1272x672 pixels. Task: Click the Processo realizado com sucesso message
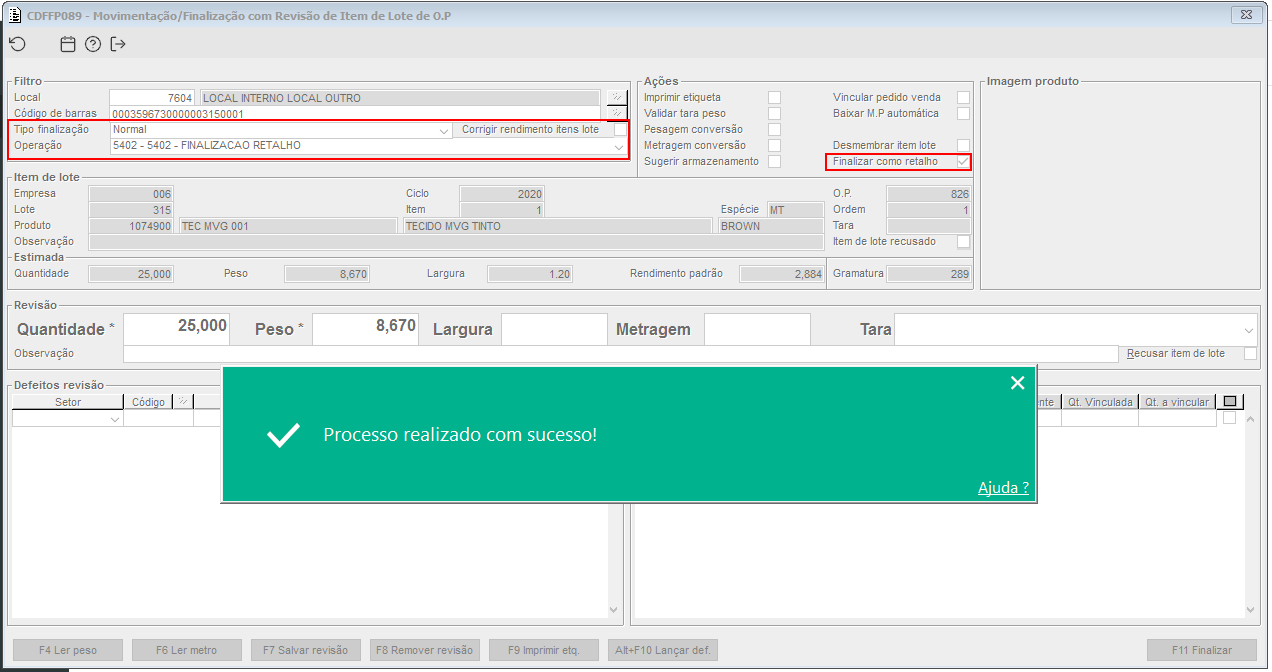[x=460, y=435]
